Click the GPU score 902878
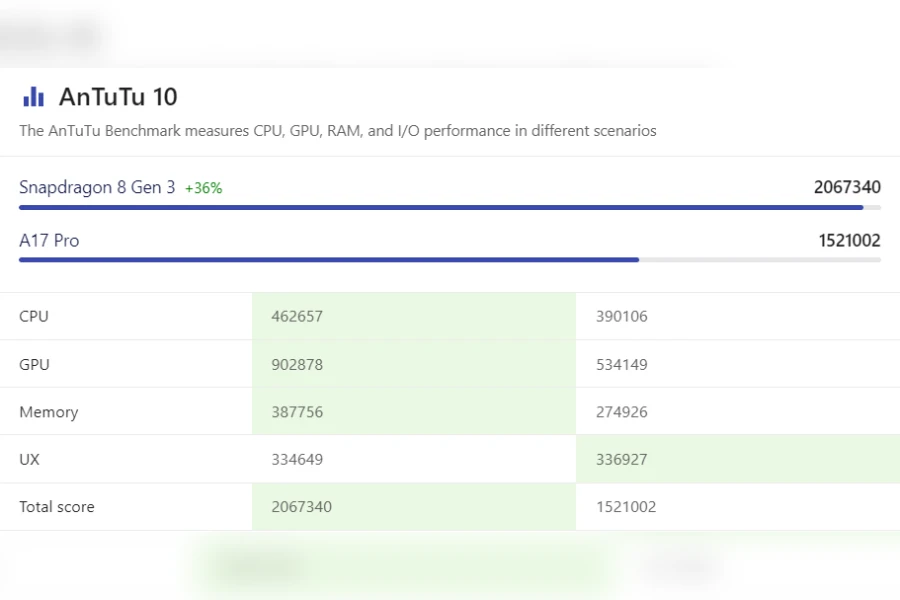The width and height of the screenshot is (900, 600). click(x=297, y=365)
